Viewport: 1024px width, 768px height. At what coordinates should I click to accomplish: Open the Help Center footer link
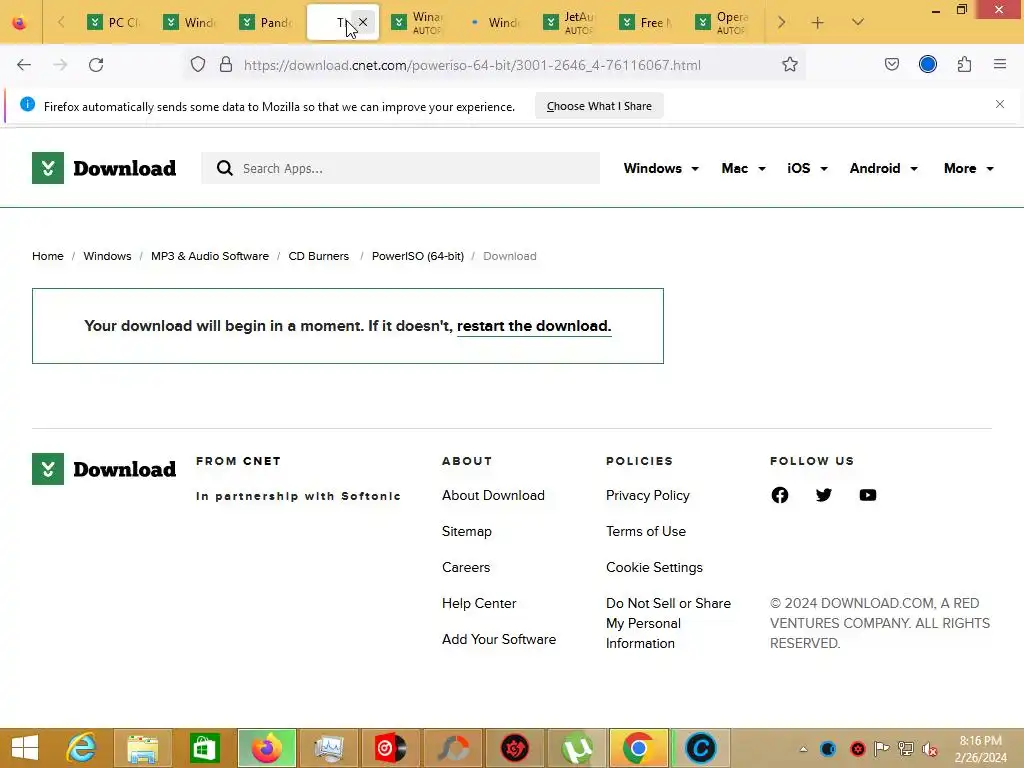(479, 603)
